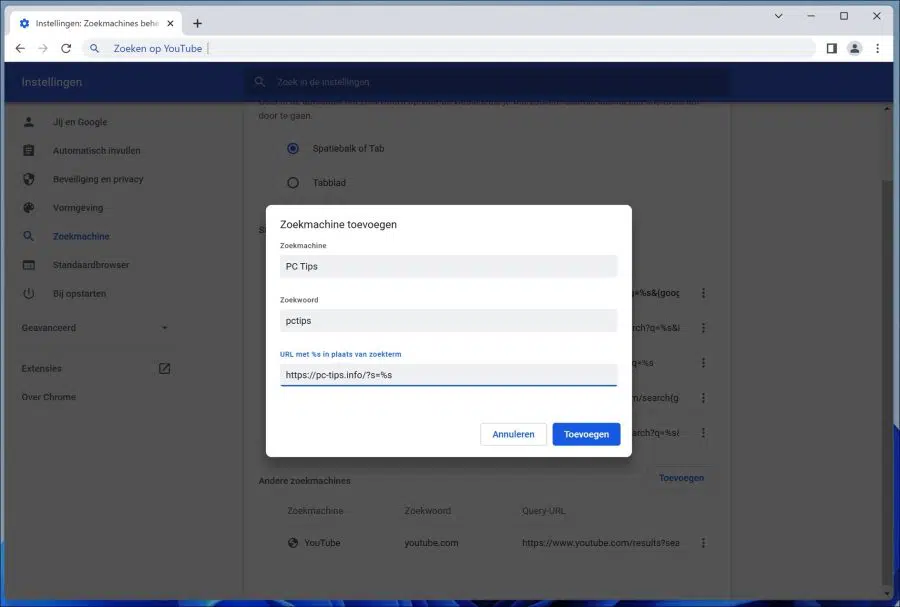Image resolution: width=900 pixels, height=607 pixels.
Task: Open the Zoekmachine settings section
Action: [x=81, y=236]
